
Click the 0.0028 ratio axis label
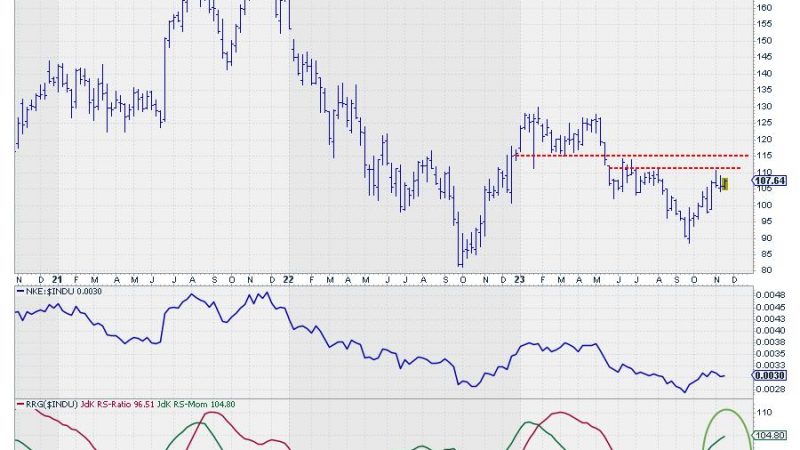click(x=770, y=389)
